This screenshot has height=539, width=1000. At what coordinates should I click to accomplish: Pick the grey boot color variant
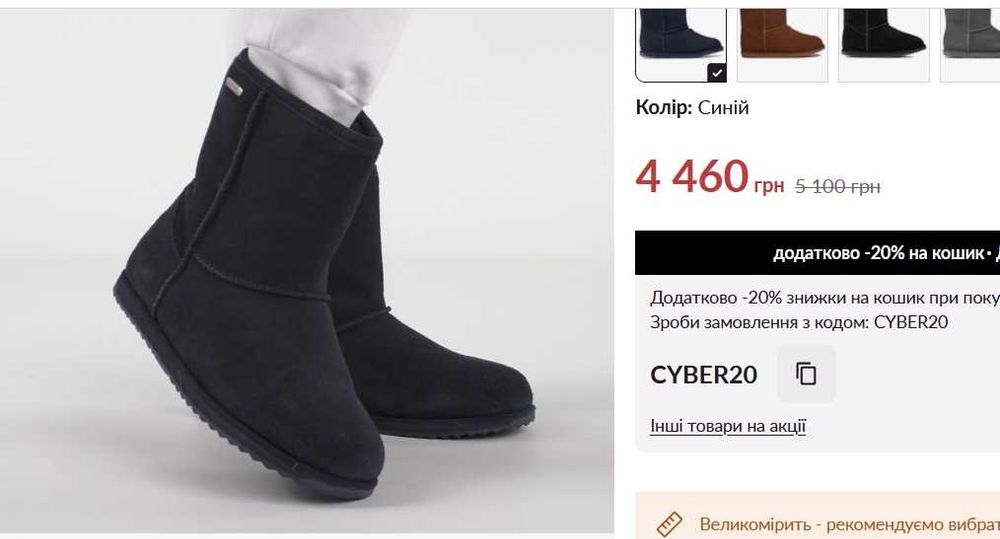970,45
